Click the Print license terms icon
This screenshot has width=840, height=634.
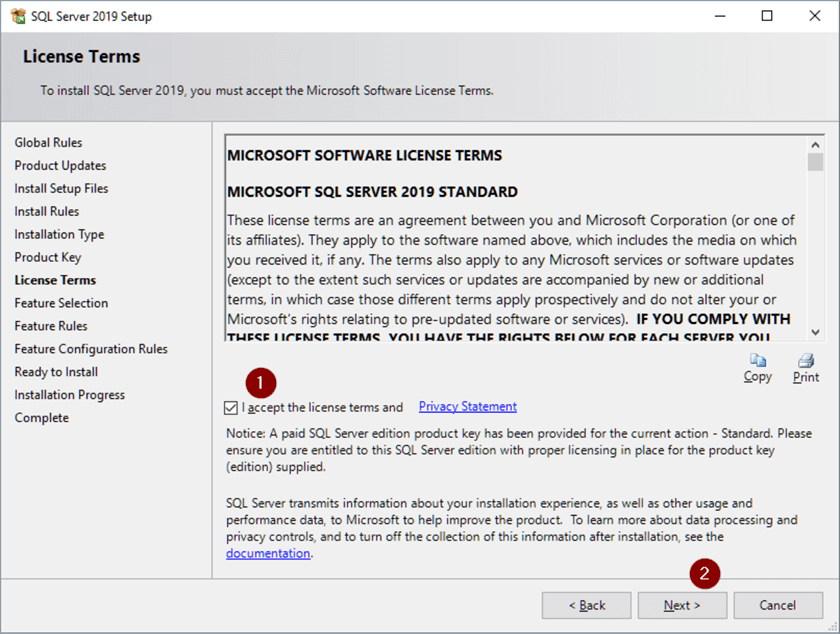[805, 361]
